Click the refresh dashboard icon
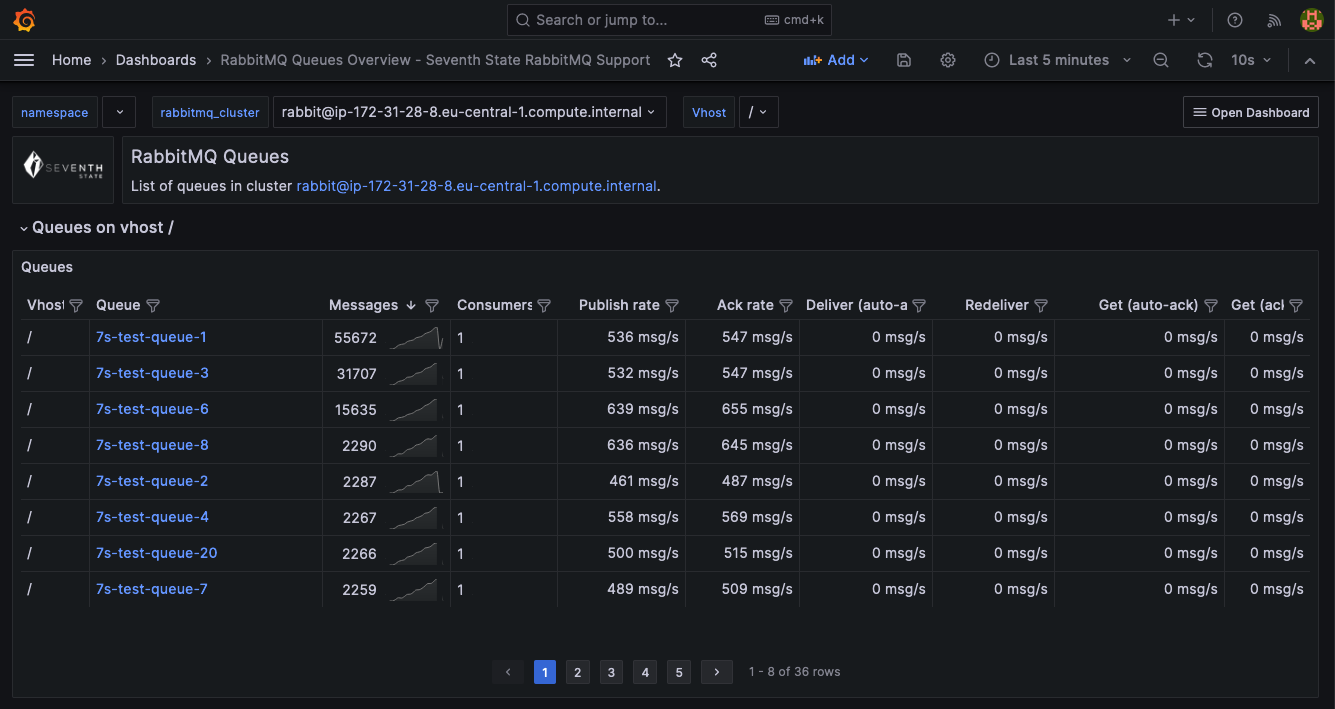The height and width of the screenshot is (709, 1335). point(1205,60)
